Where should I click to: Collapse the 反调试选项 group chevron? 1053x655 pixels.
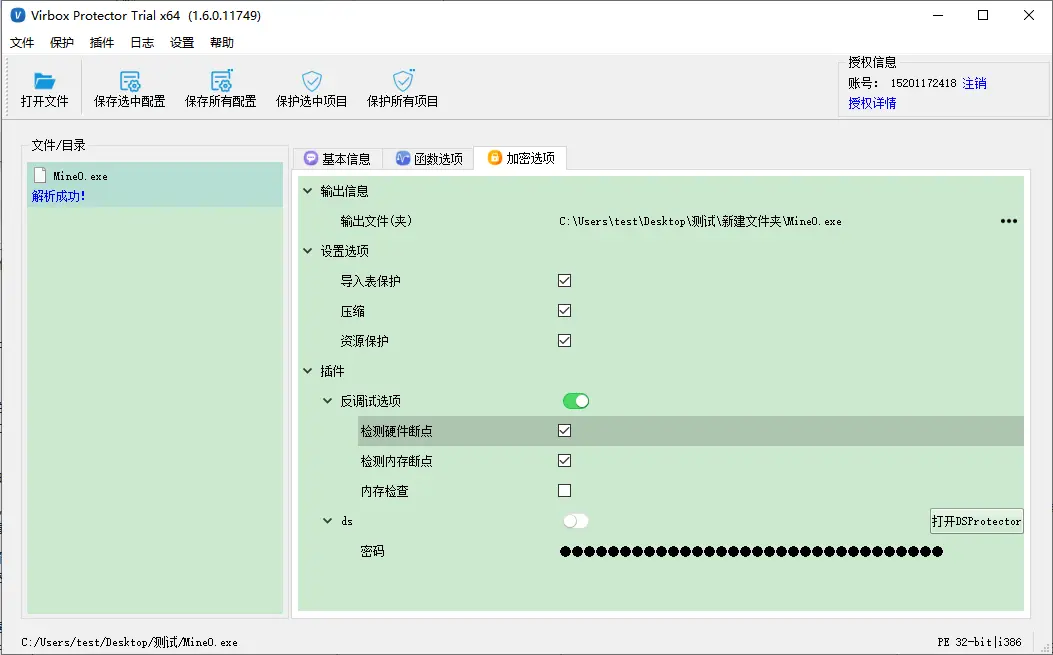coord(328,400)
